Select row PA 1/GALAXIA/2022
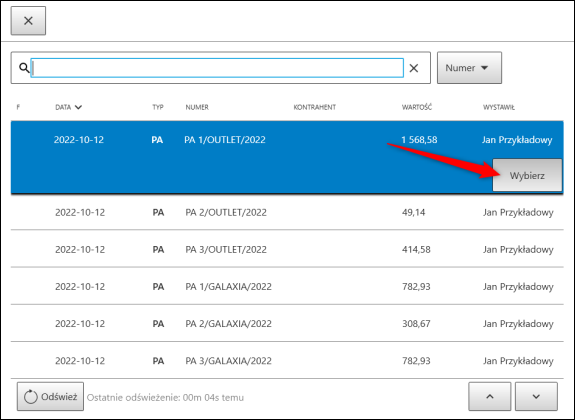Viewport: 575px width, 420px height. (287, 286)
